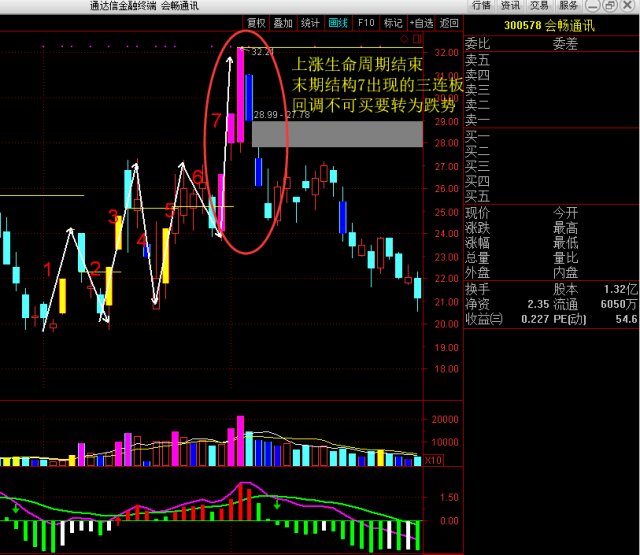Screen dimensions: 640x555
Task: Click the small diamond icon above chart
Action: pos(404,39)
